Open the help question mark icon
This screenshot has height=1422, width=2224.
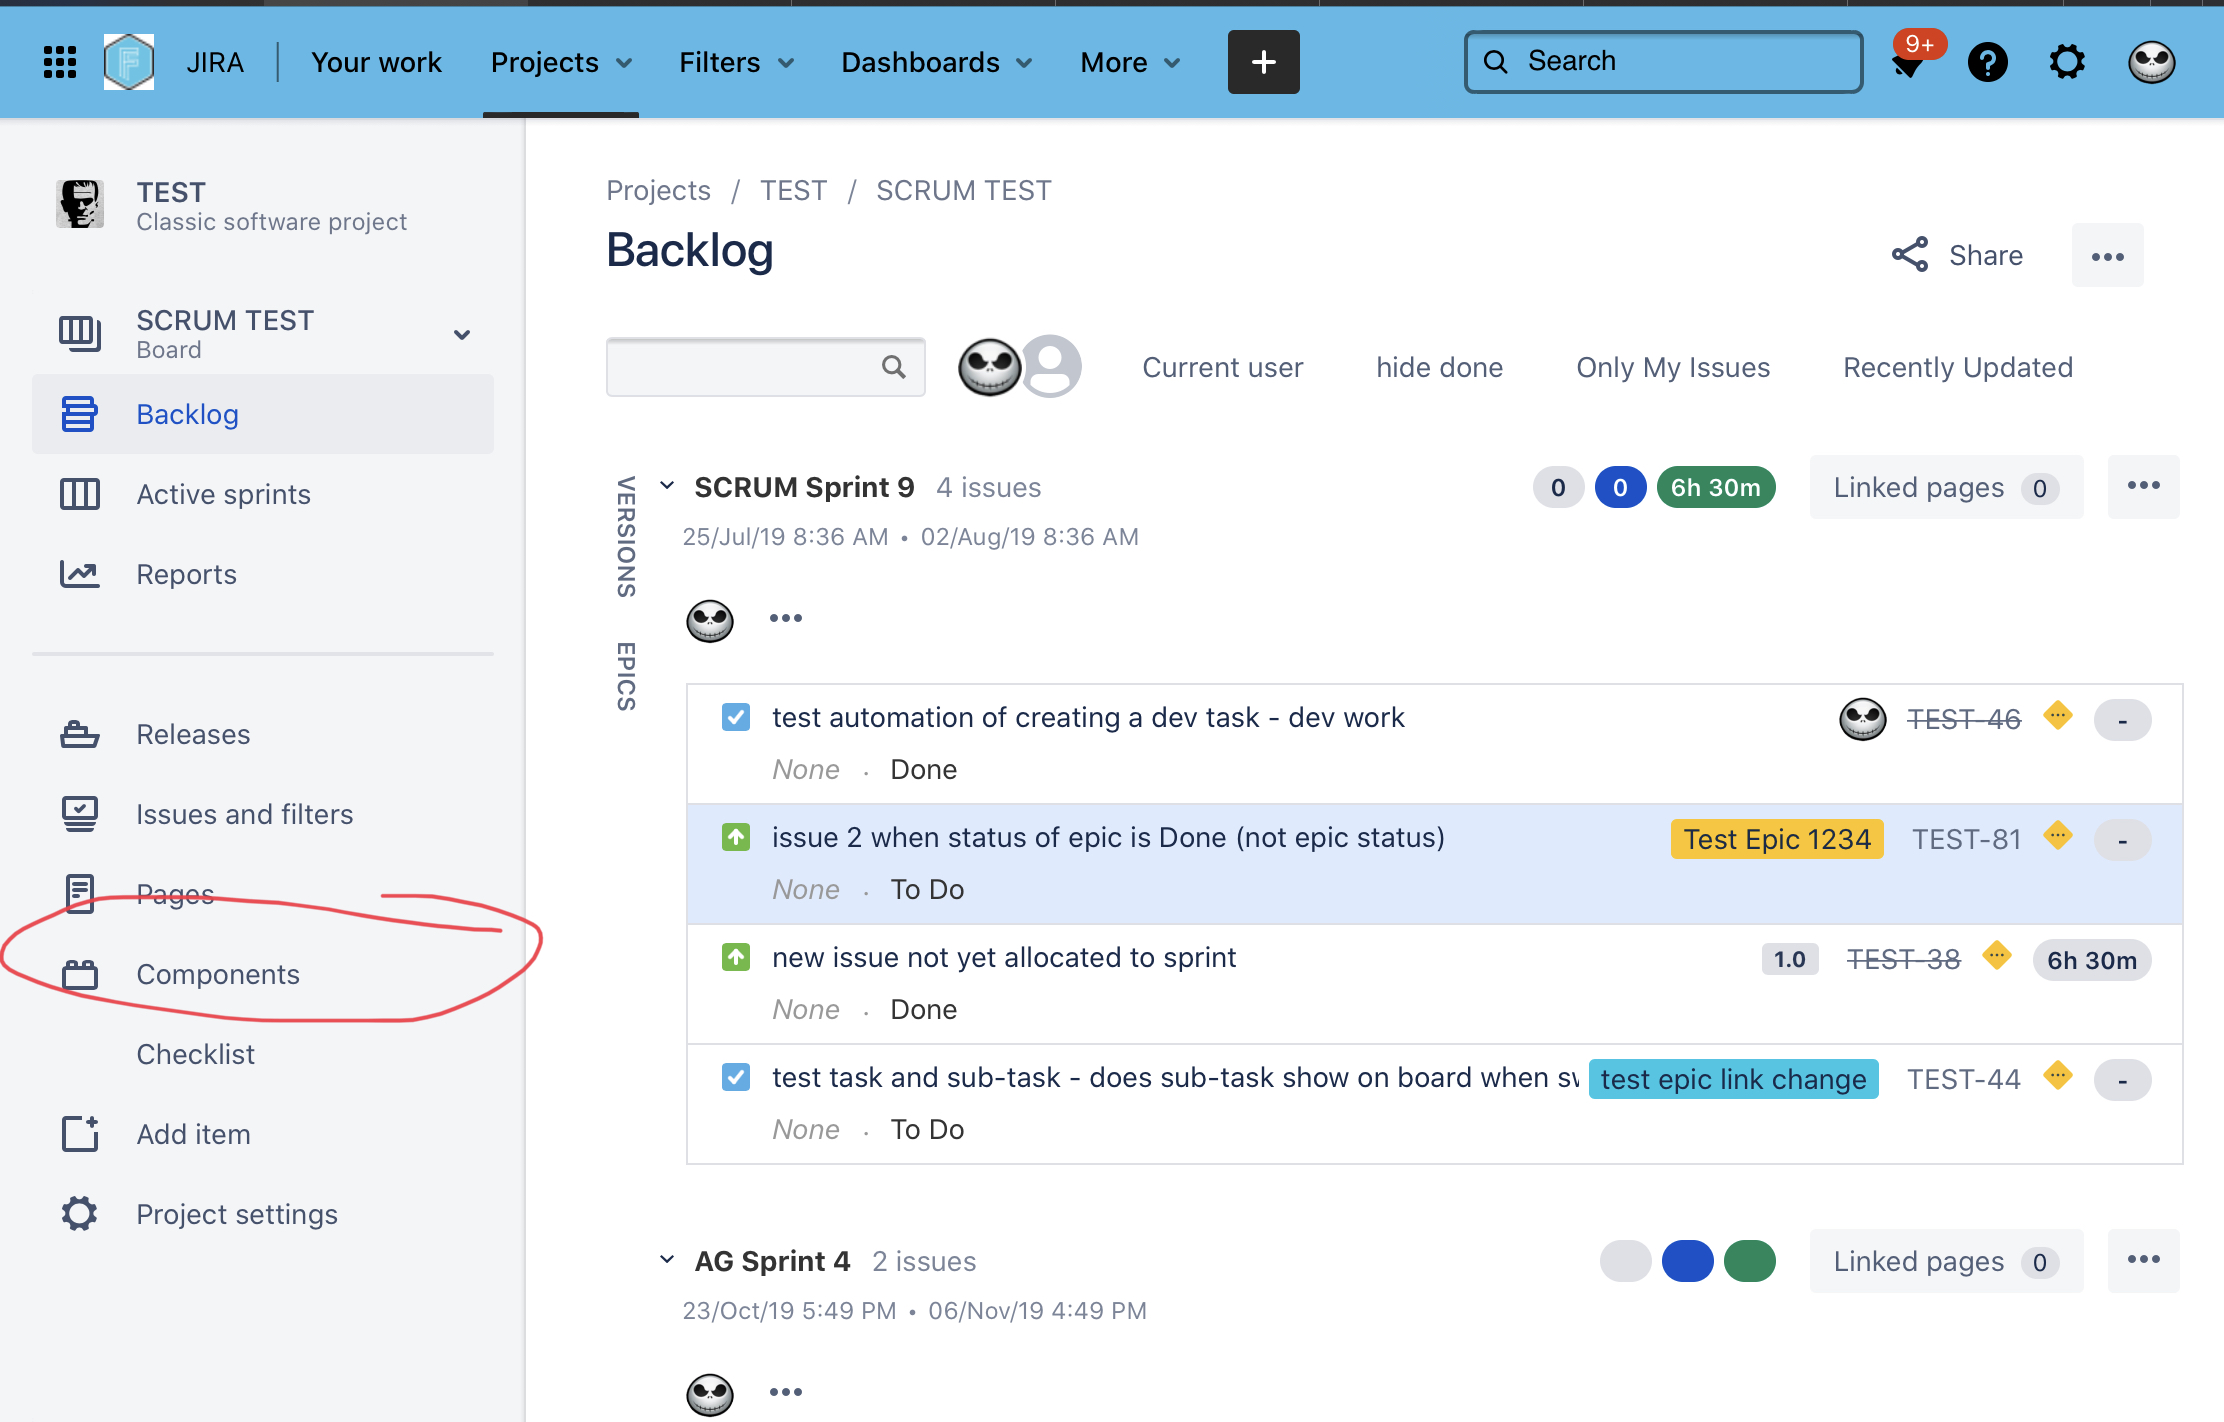[1987, 62]
